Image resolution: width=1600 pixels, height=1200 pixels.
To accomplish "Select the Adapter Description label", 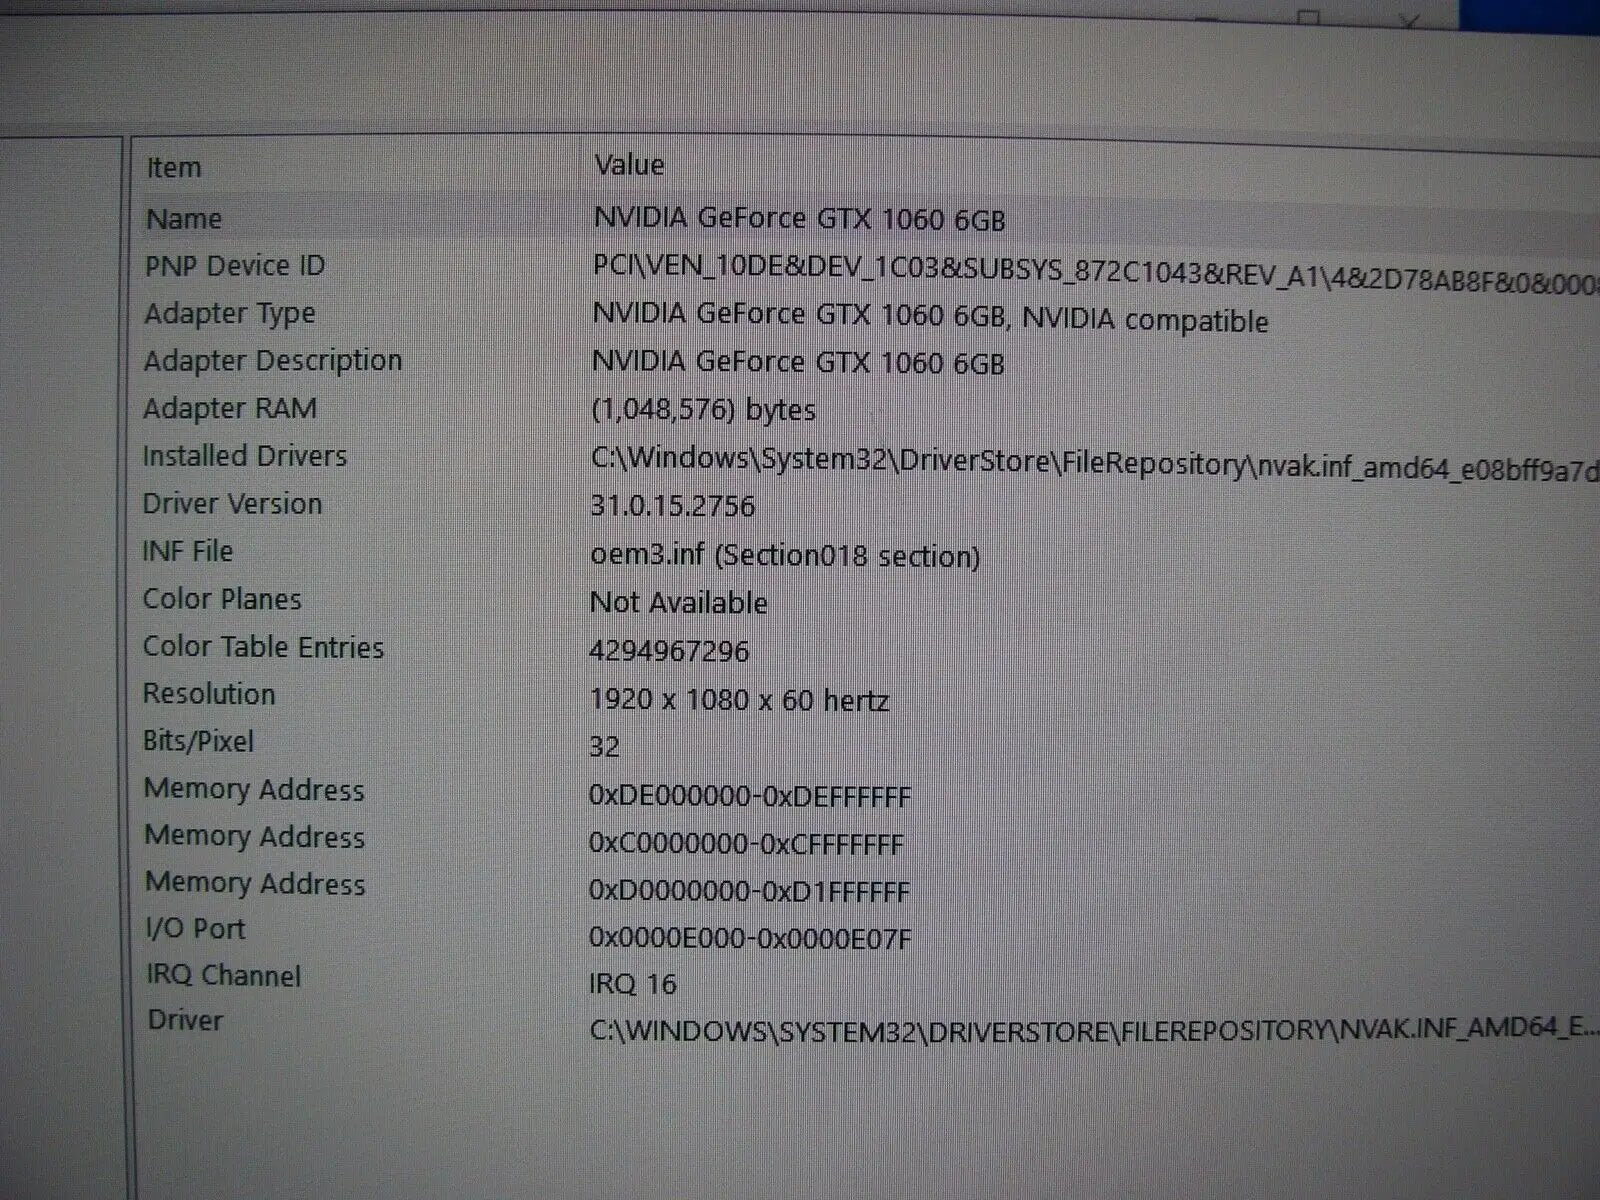I will coord(273,360).
